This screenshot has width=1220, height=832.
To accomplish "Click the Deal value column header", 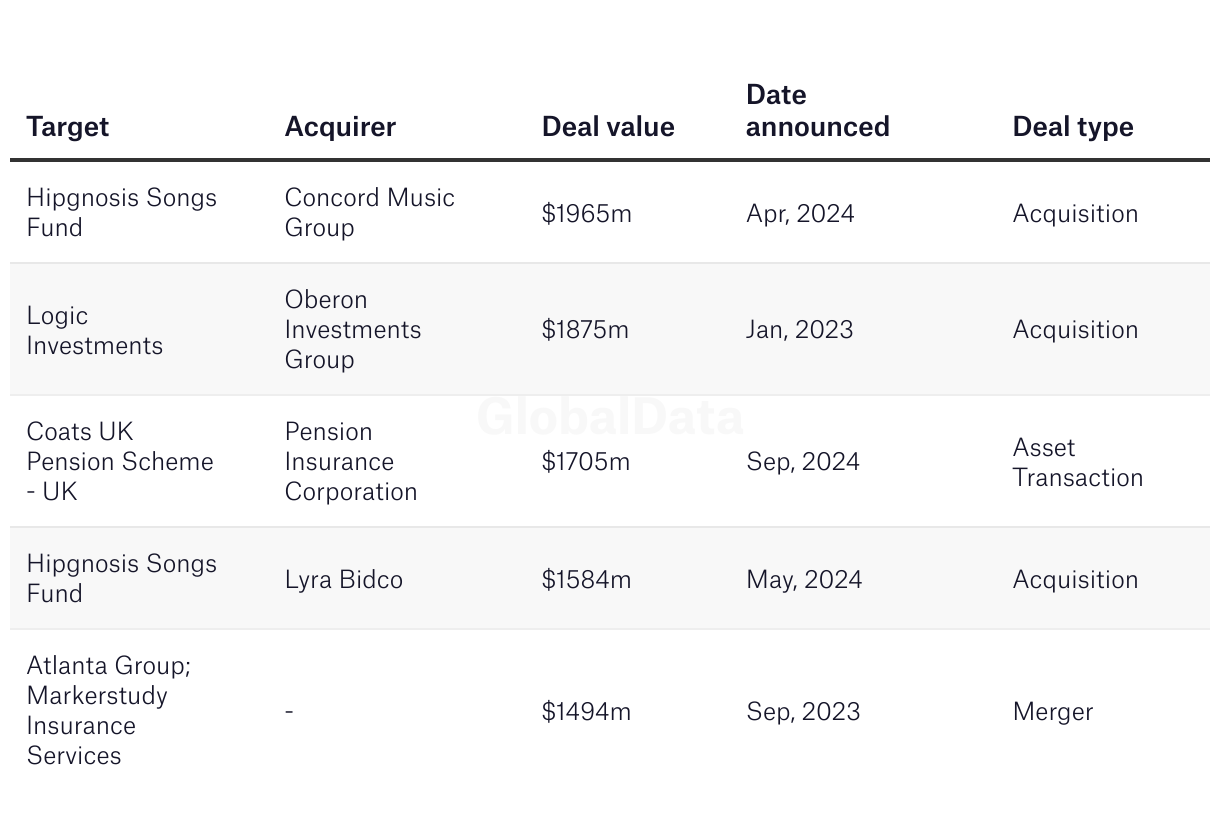I will pos(608,127).
